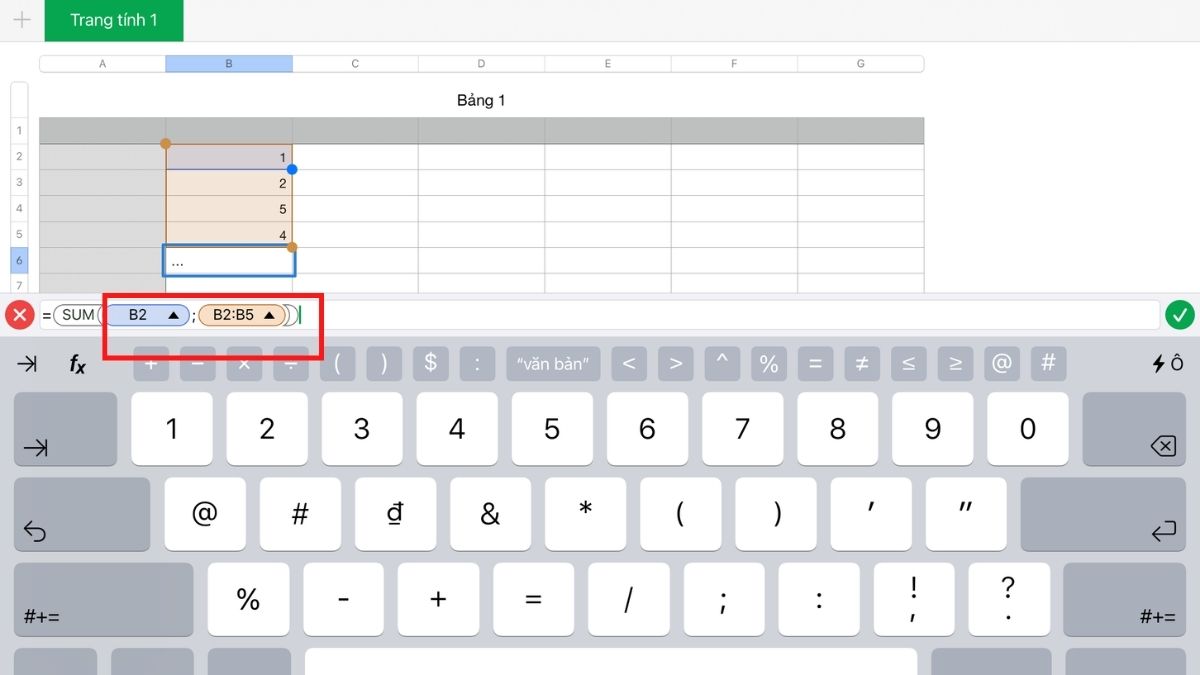Select column A header
1200x675 pixels.
pyautogui.click(x=102, y=64)
